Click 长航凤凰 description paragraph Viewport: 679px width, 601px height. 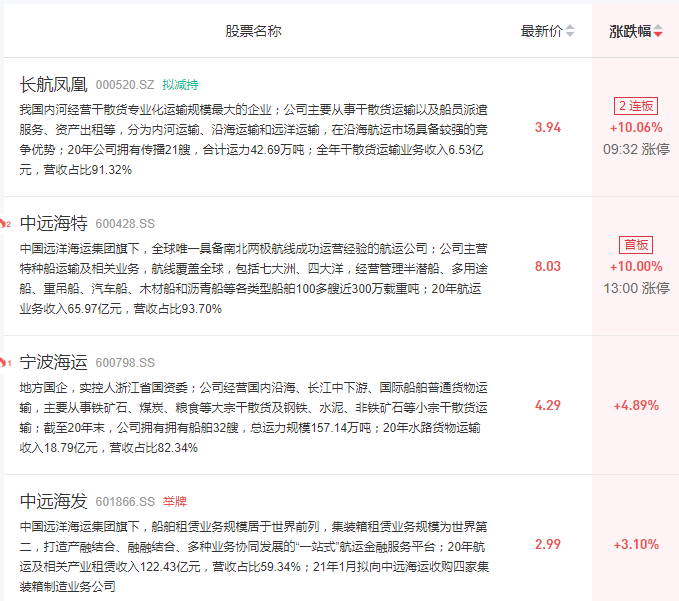click(x=254, y=139)
